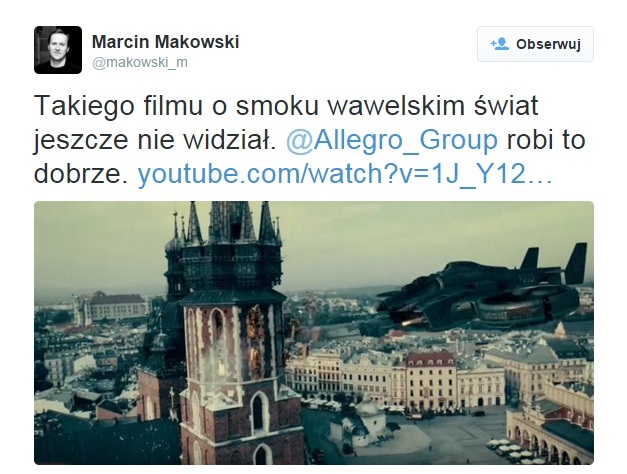Click distant Wawel castle in the image
This screenshot has height=474, width=627.
(110, 309)
